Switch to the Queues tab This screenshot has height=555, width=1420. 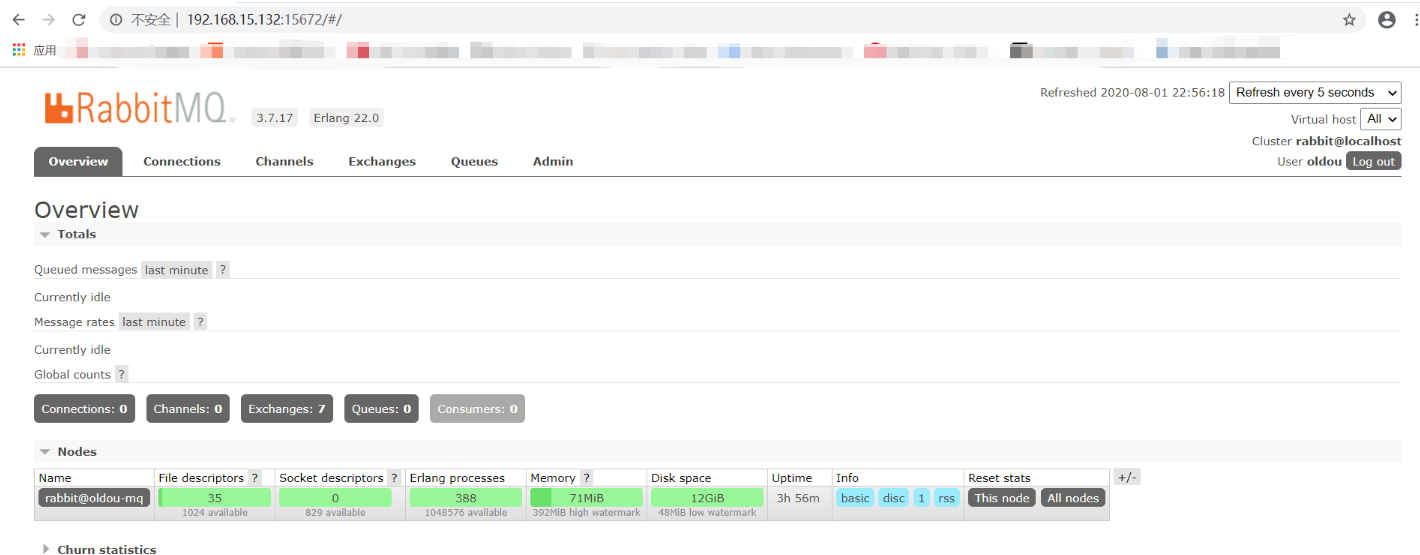[x=474, y=162]
